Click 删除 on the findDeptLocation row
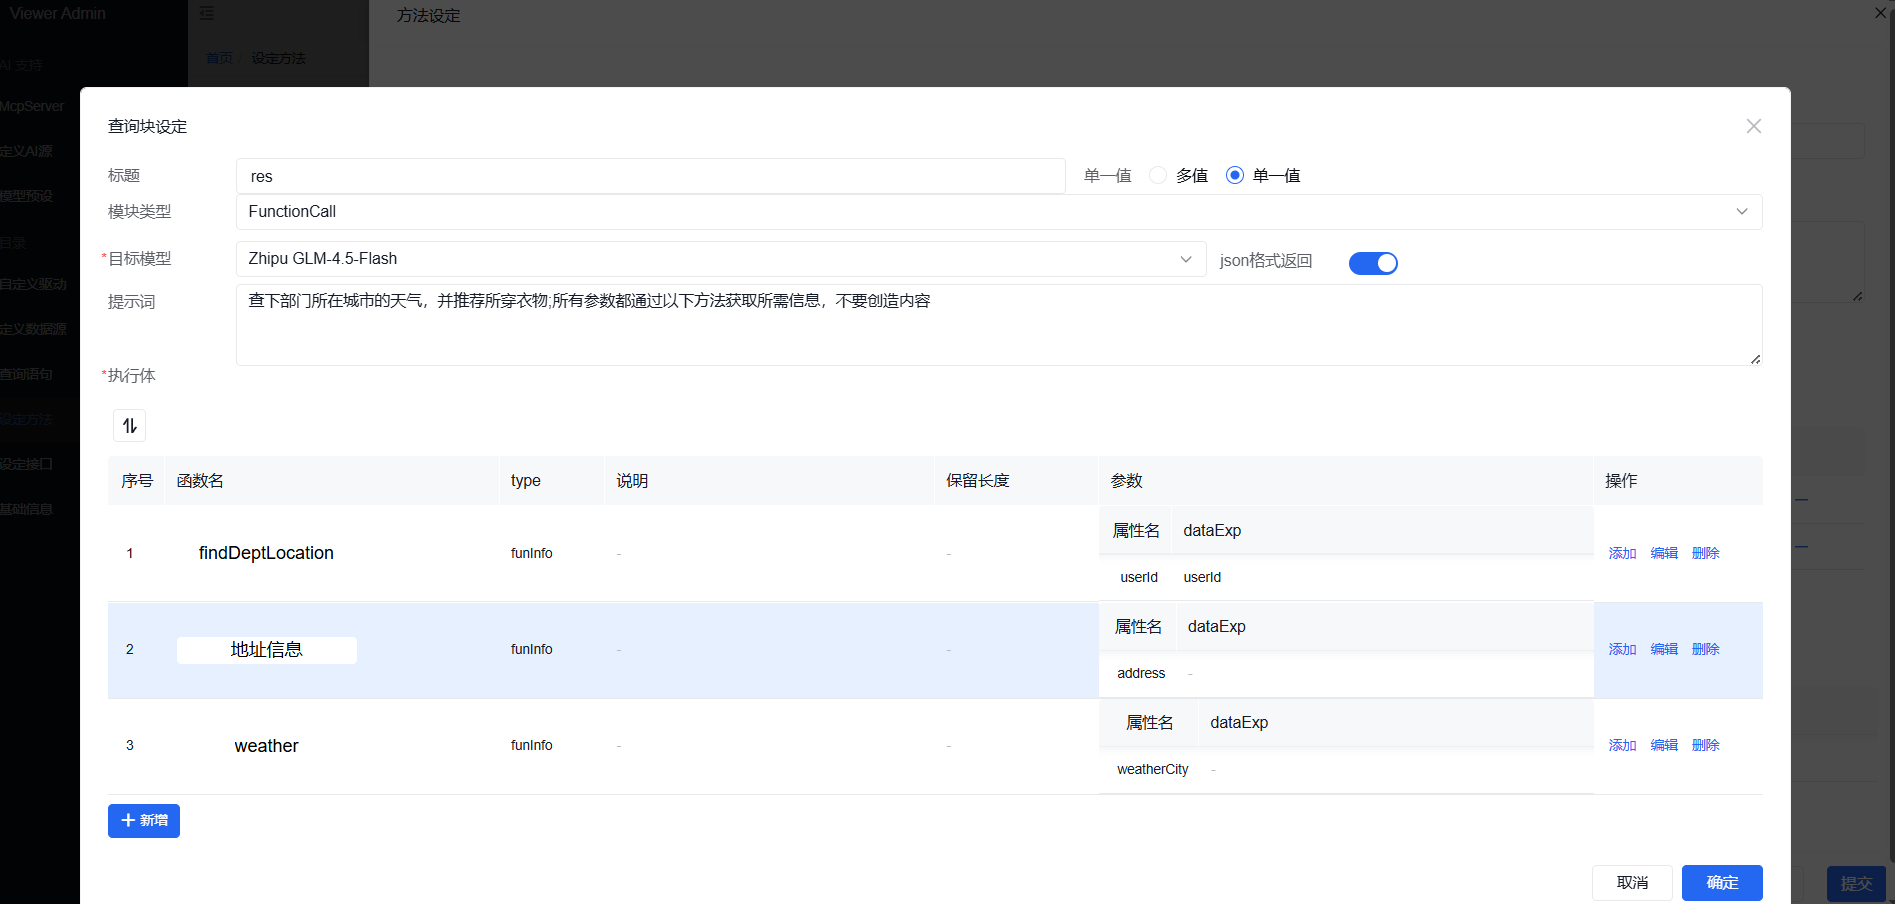This screenshot has height=904, width=1895. tap(1704, 552)
